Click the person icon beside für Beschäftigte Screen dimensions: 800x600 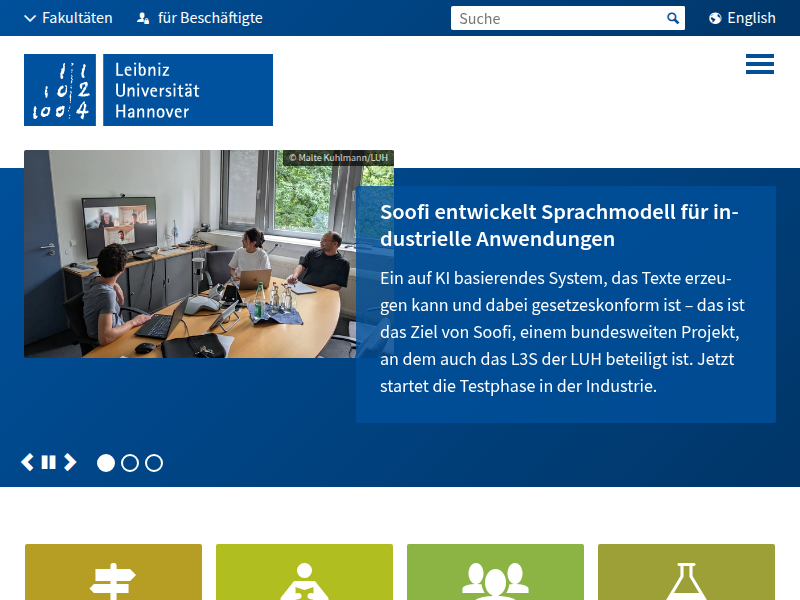coord(143,18)
